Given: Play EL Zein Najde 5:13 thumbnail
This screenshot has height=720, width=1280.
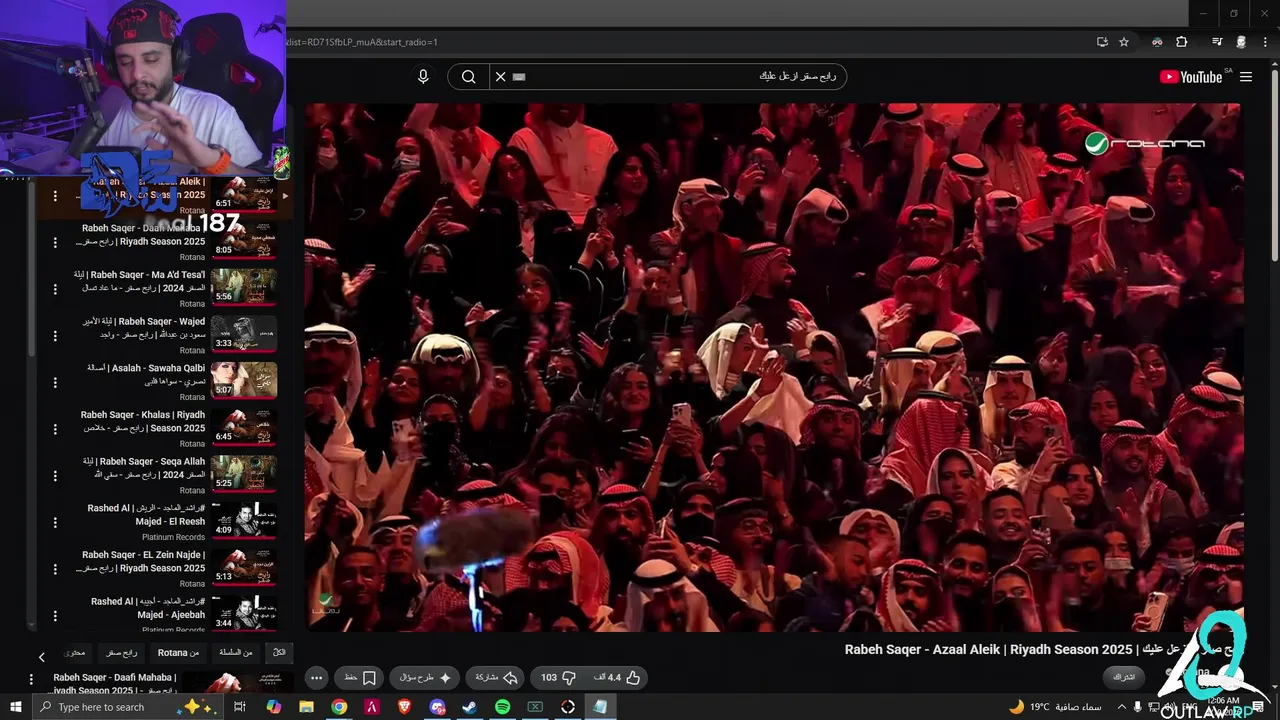Looking at the screenshot, I should pyautogui.click(x=244, y=566).
